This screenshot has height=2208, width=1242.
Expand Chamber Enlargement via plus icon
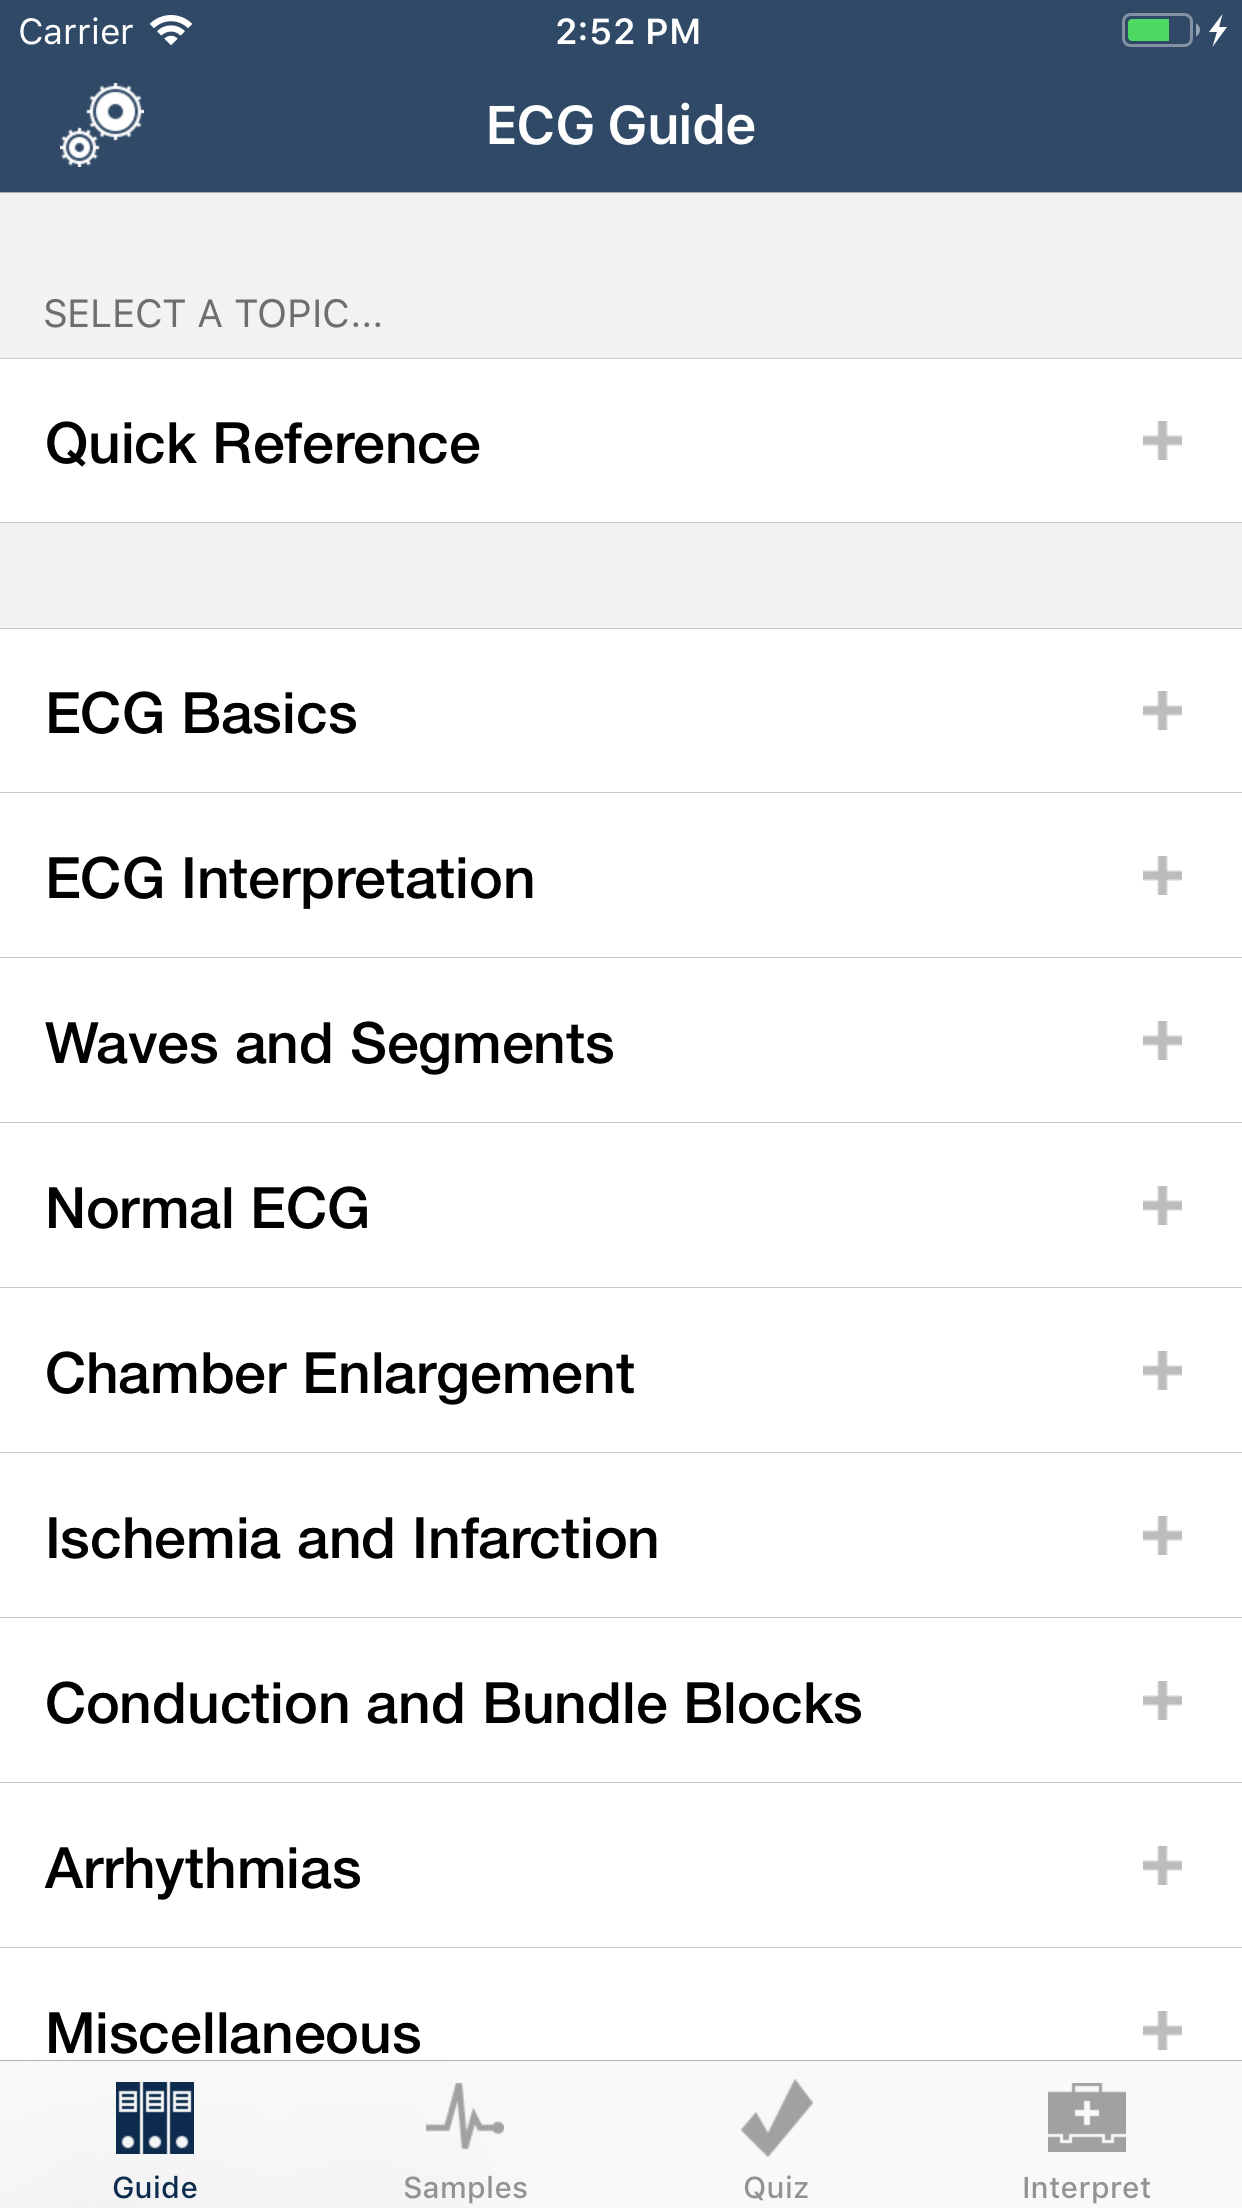click(x=1162, y=1371)
